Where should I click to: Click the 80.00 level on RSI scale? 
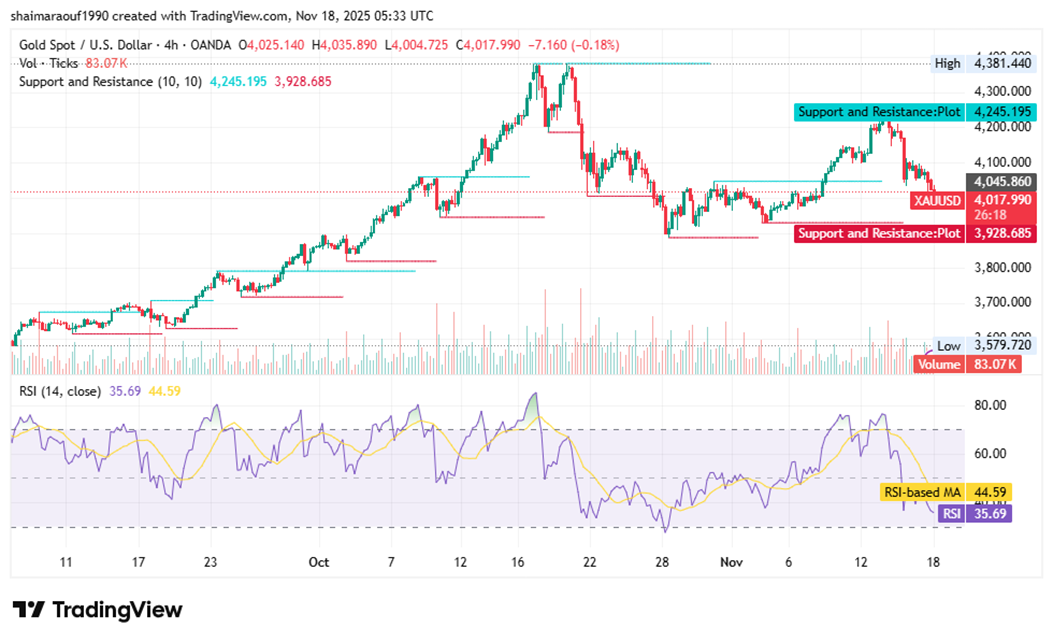(x=987, y=405)
